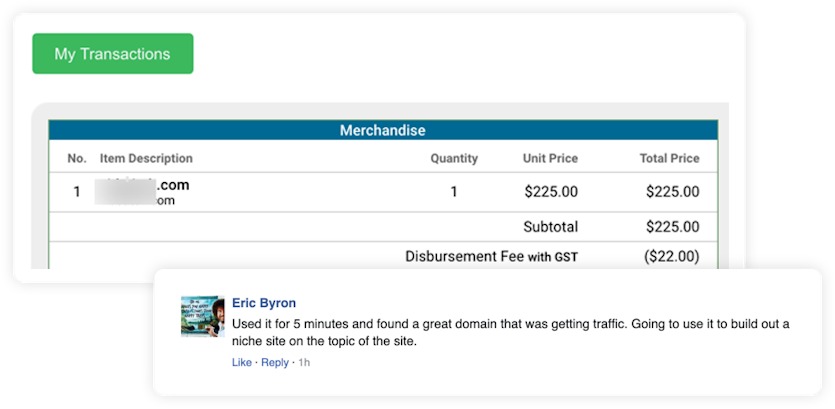This screenshot has width=835, height=409.
Task: Click the Unit Price column header
Action: (550, 158)
